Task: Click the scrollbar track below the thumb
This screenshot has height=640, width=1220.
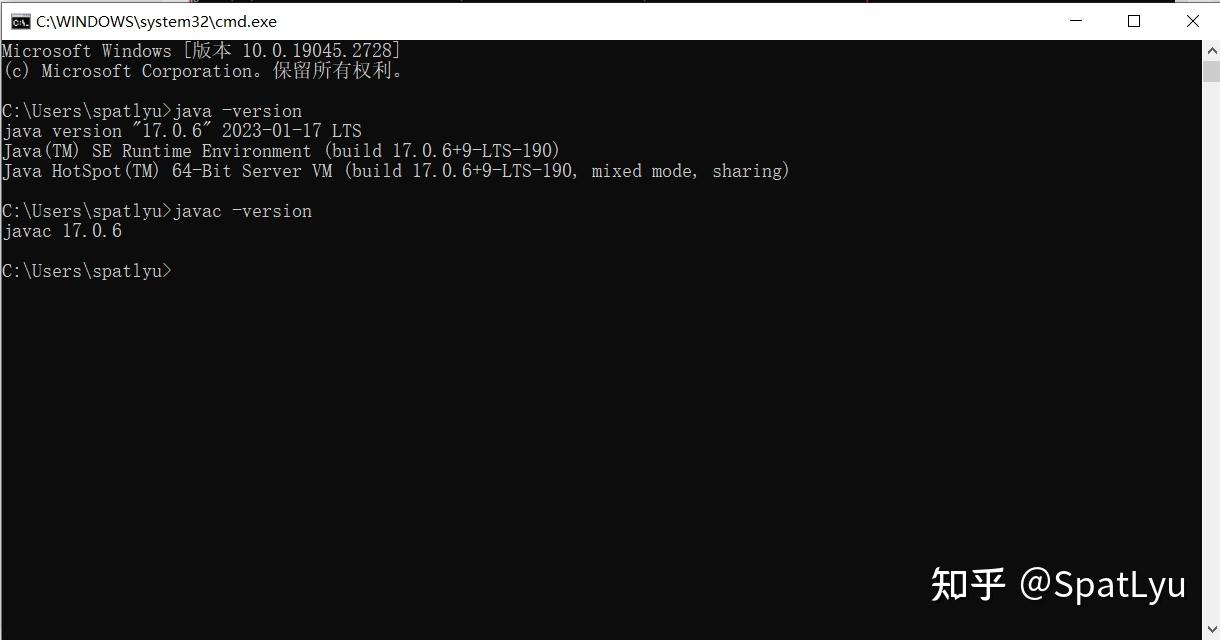Action: (x=1211, y=350)
